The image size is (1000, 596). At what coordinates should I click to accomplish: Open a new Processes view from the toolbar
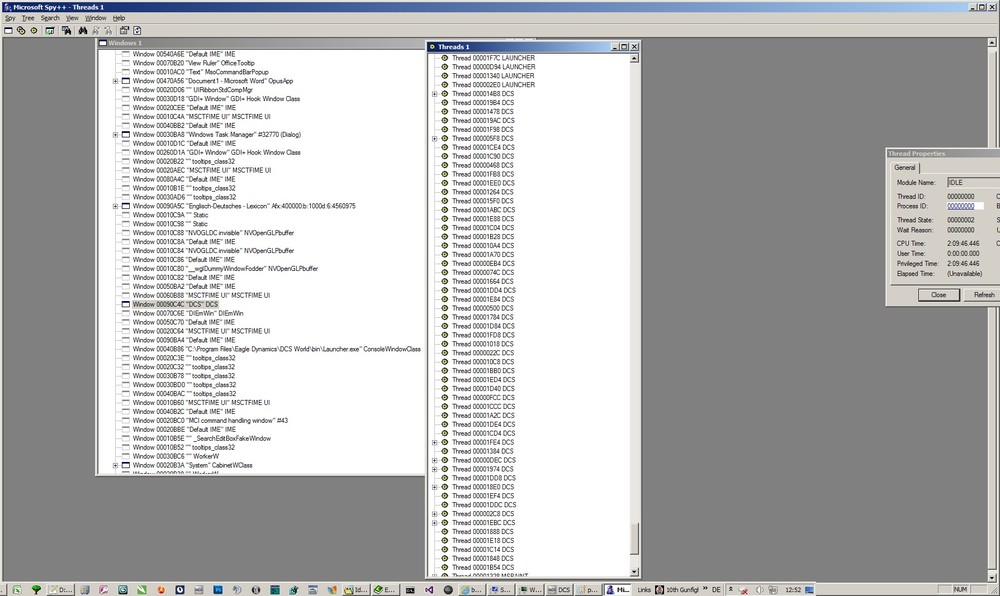(x=20, y=30)
